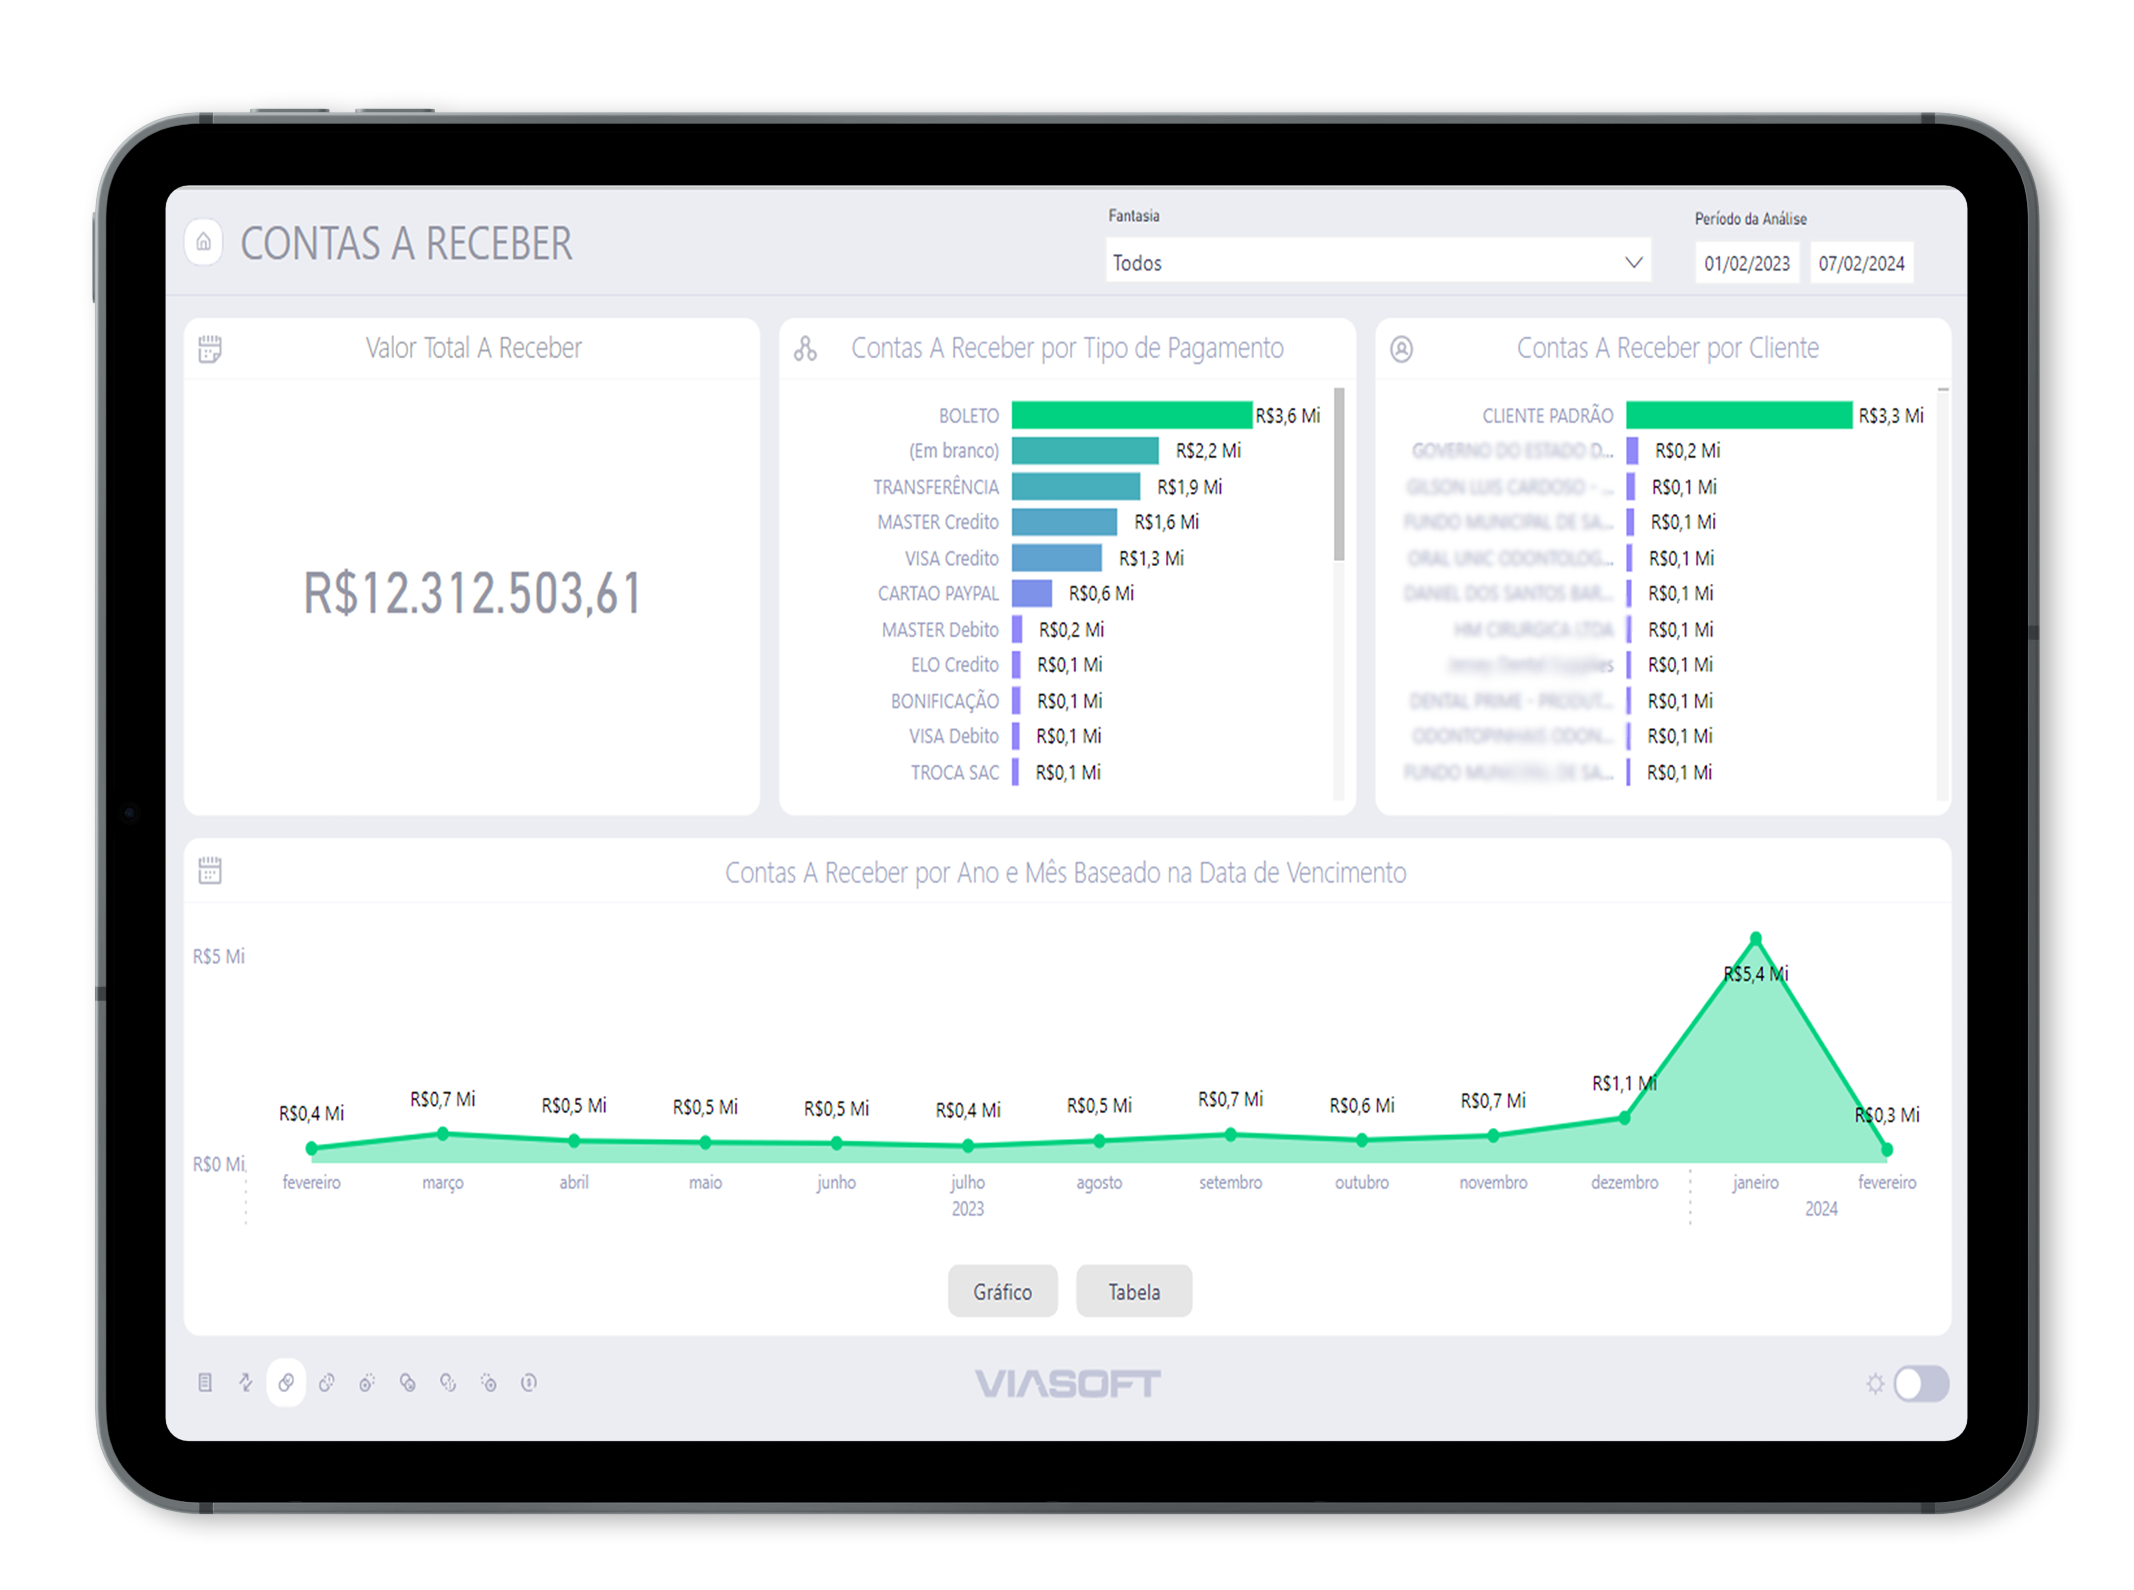
Task: Click the calendar icon in Valor Total card
Action: 210,349
